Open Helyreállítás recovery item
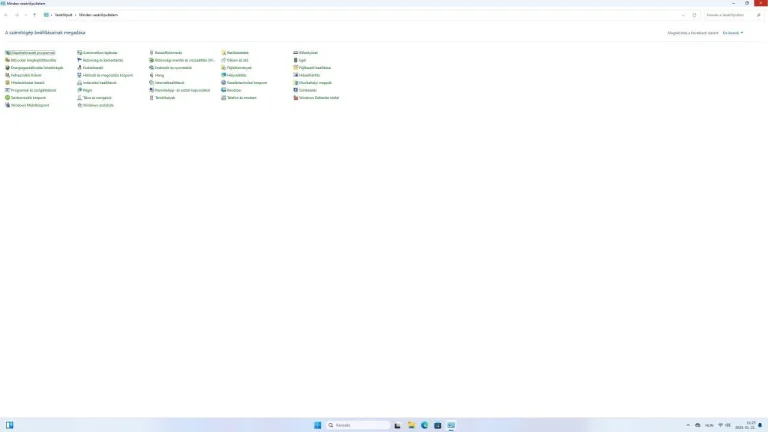768x432 pixels. pyautogui.click(x=234, y=75)
